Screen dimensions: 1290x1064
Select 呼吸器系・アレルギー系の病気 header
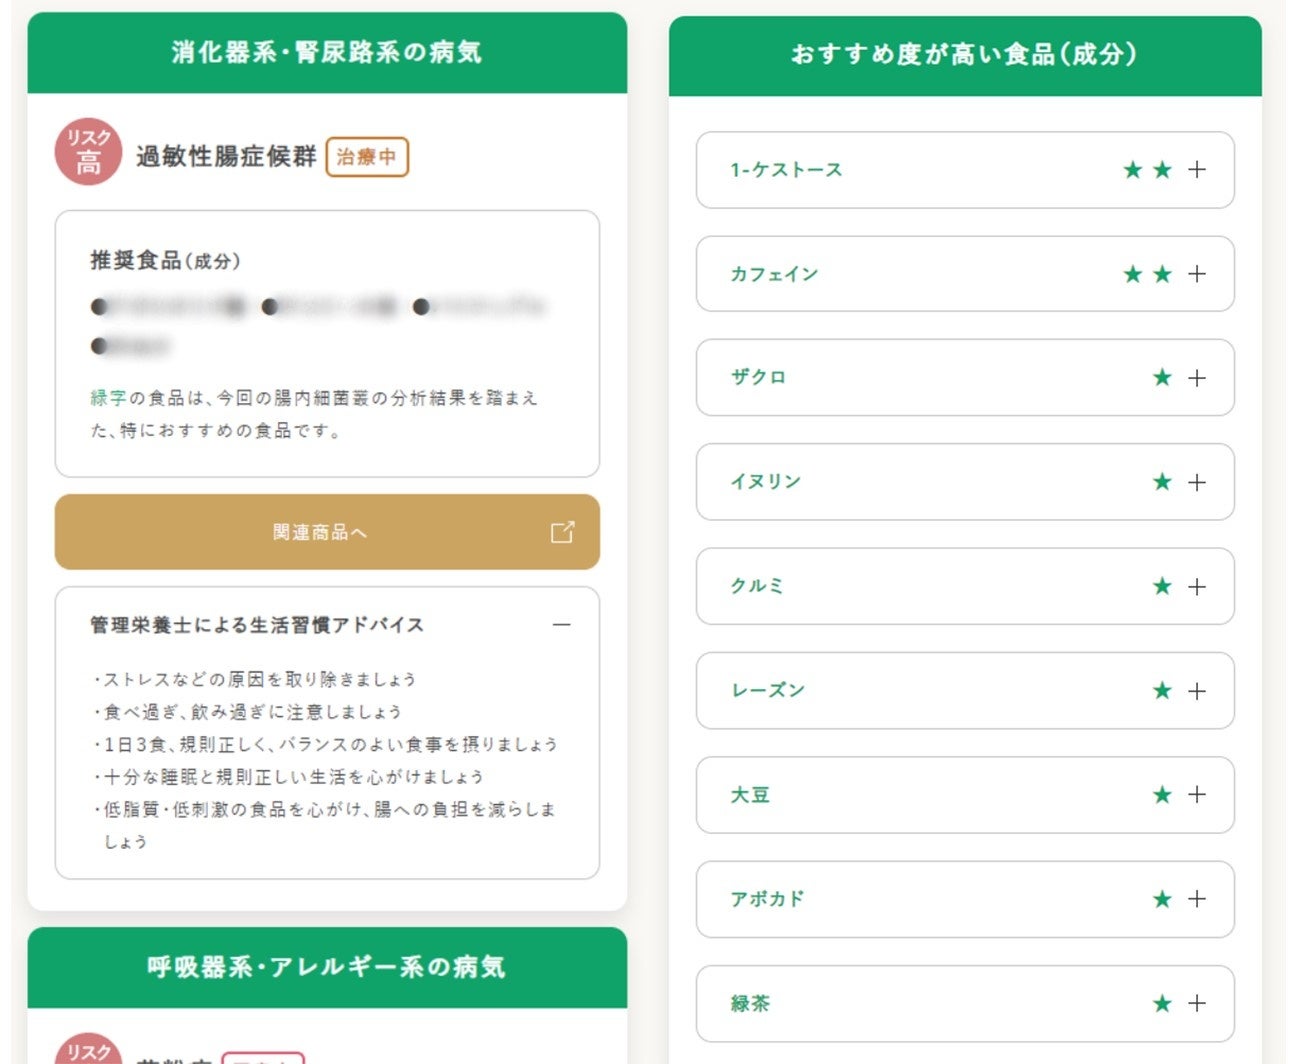[x=327, y=967]
